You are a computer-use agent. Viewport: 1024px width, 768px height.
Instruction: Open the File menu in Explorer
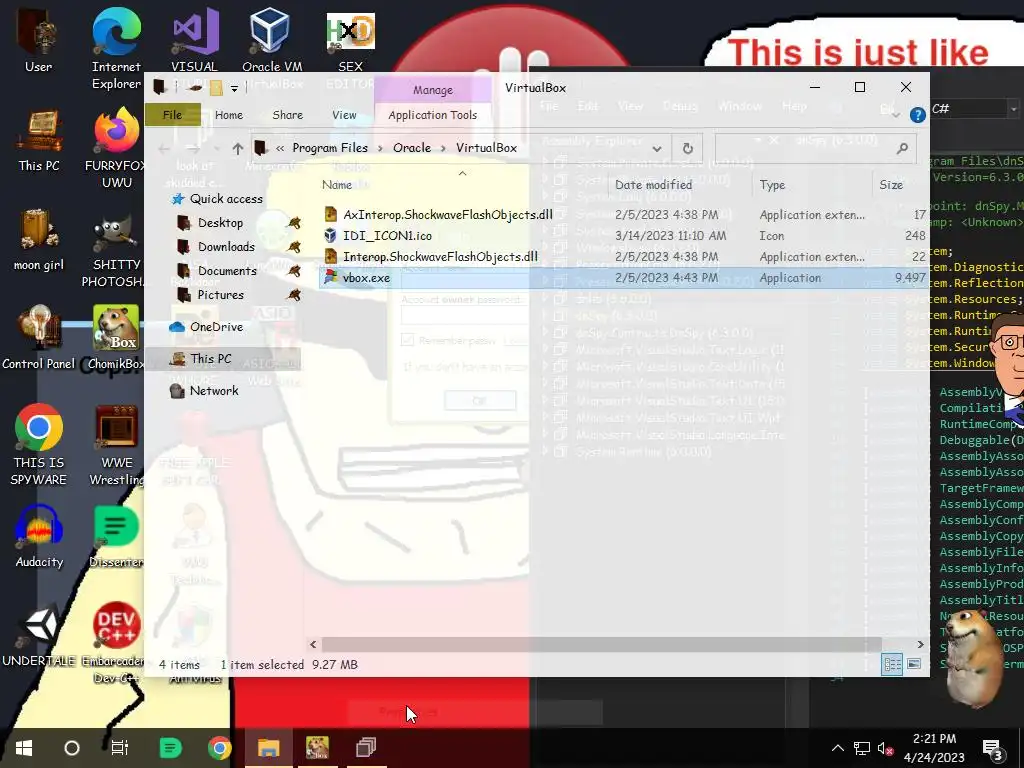coord(172,115)
